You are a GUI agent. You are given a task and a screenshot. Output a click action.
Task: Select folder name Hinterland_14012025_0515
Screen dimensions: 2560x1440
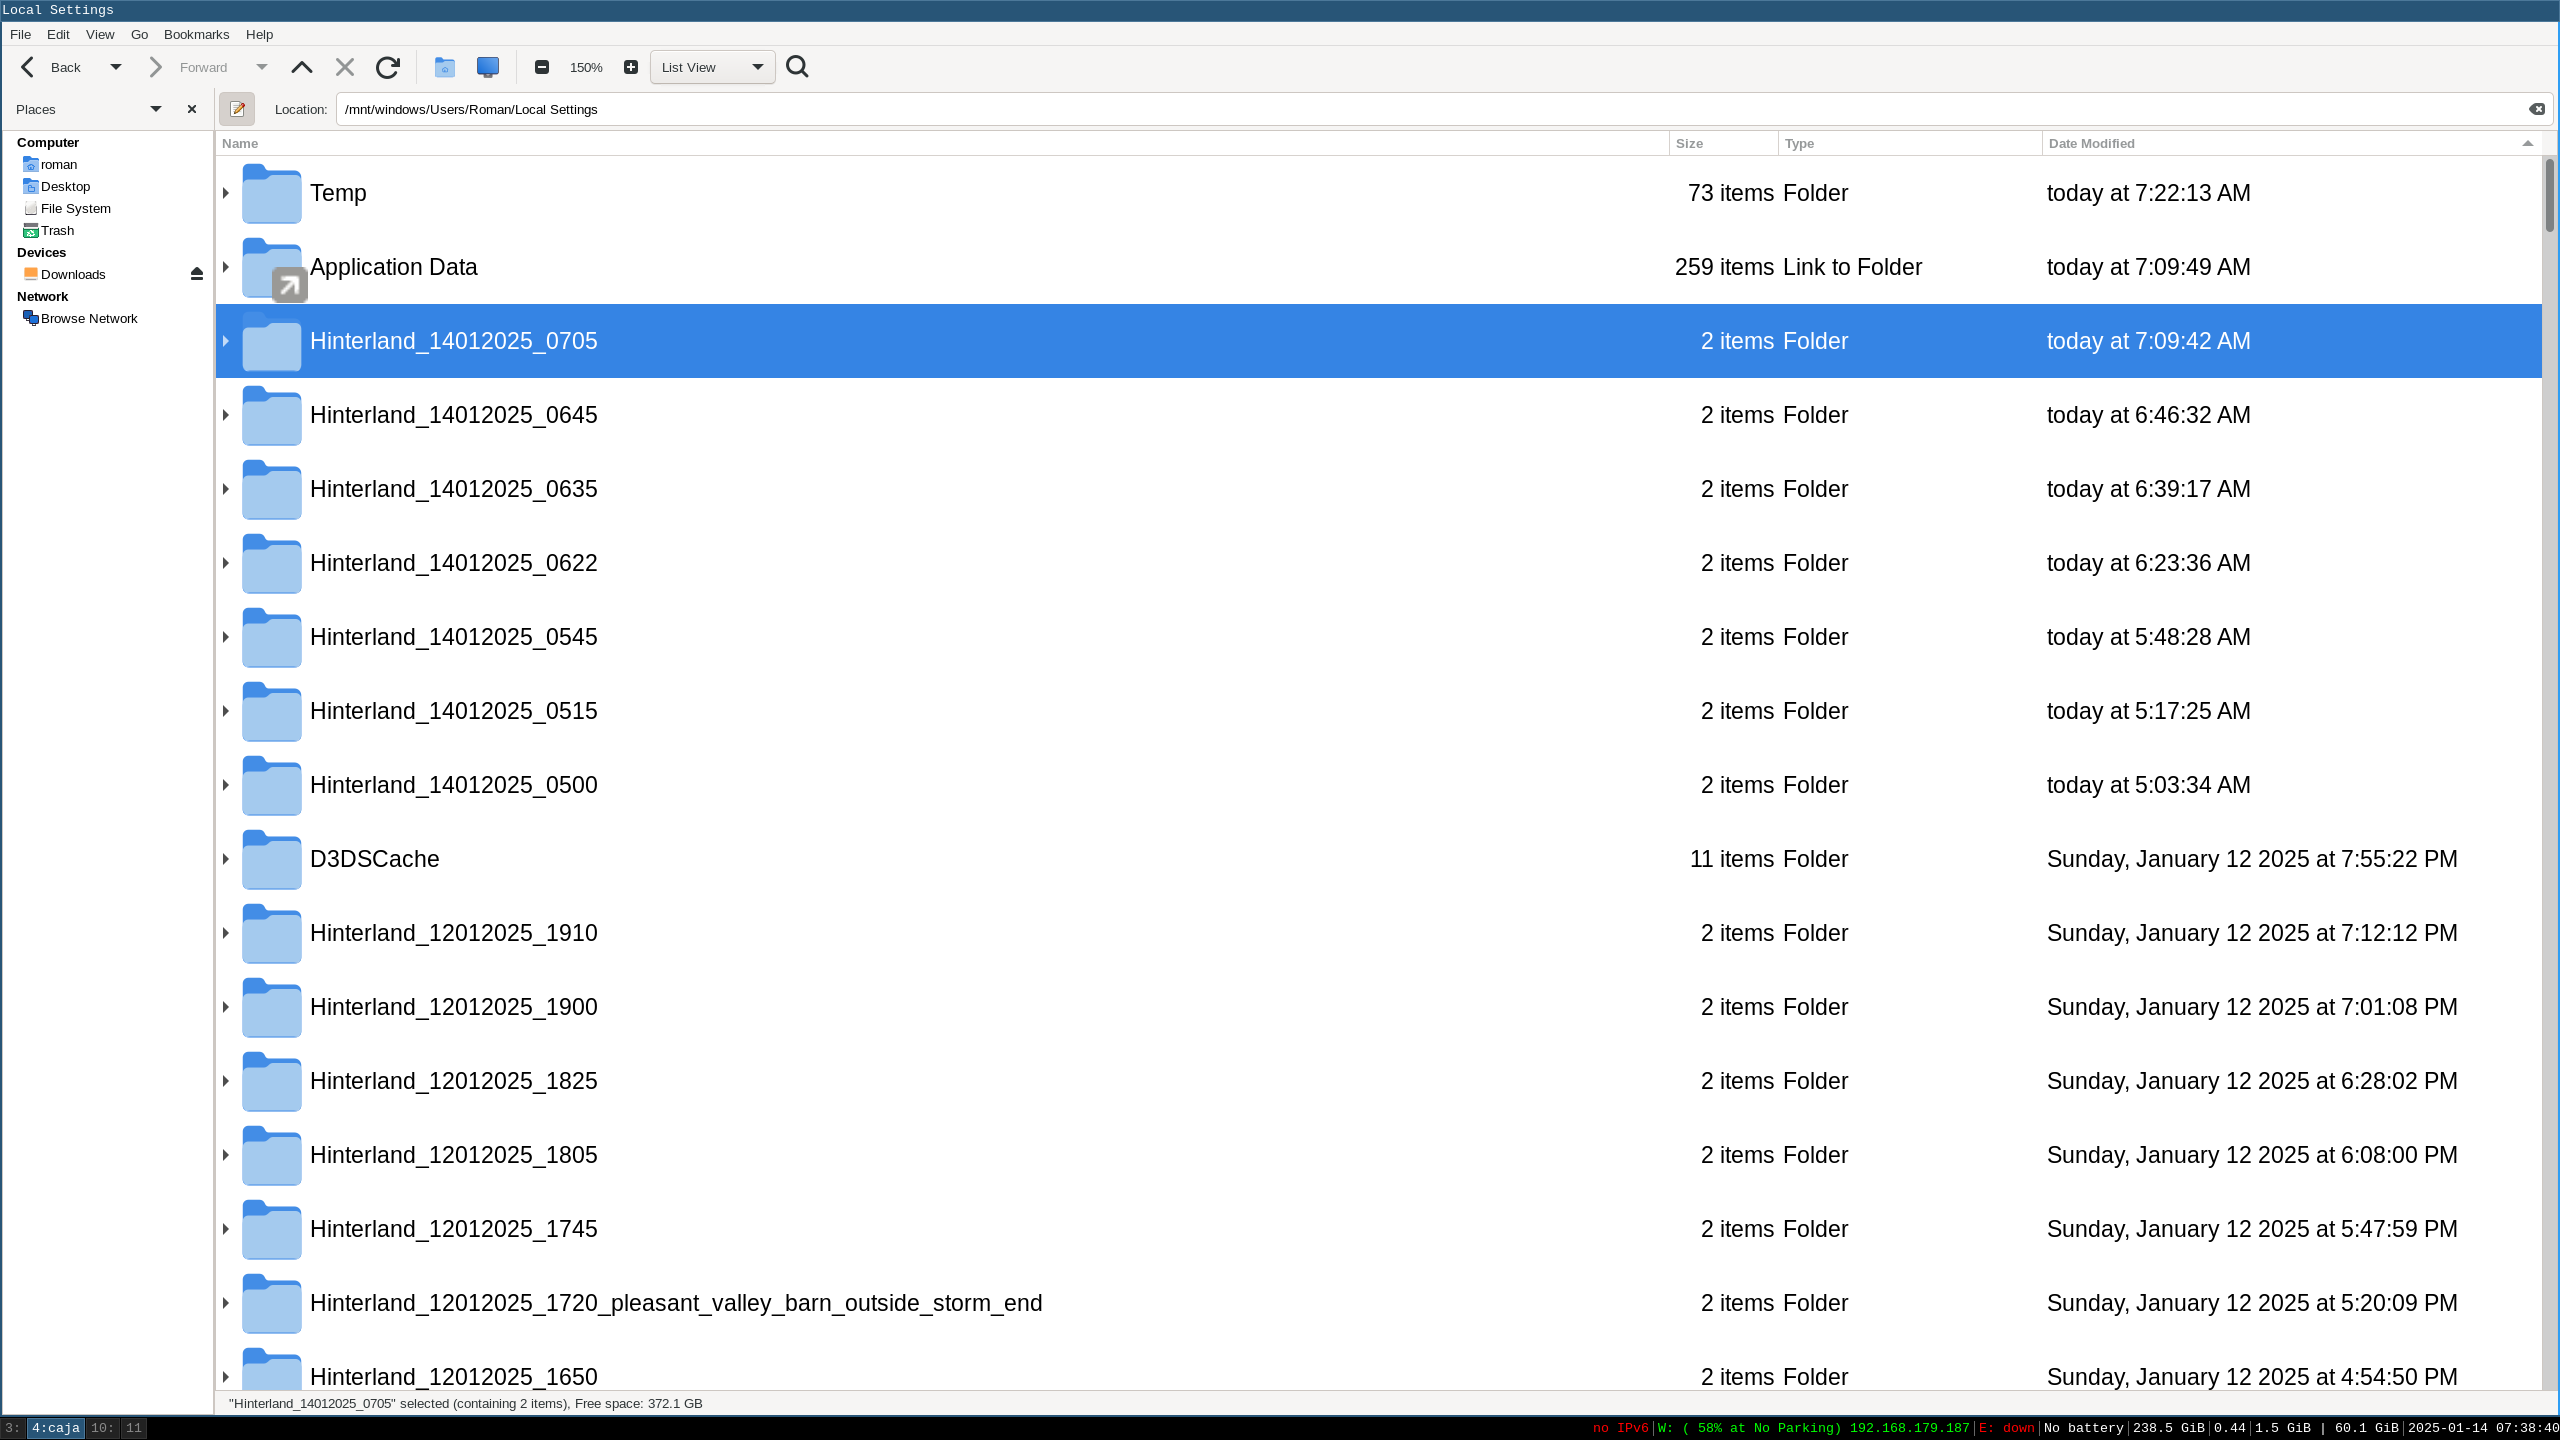(x=454, y=711)
